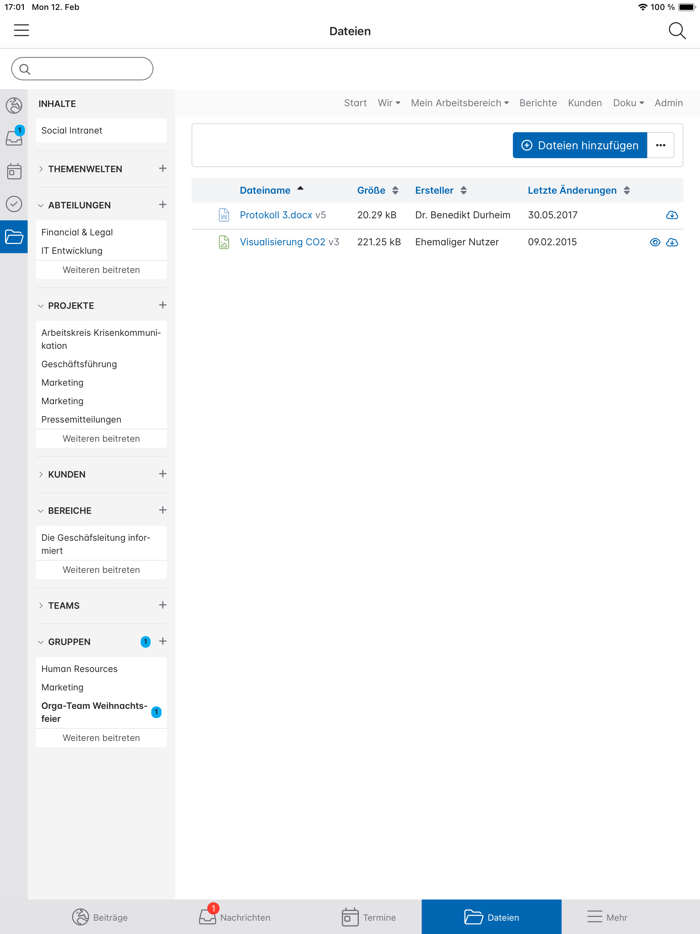
Task: Open Admin in top navigation
Action: coord(668,103)
